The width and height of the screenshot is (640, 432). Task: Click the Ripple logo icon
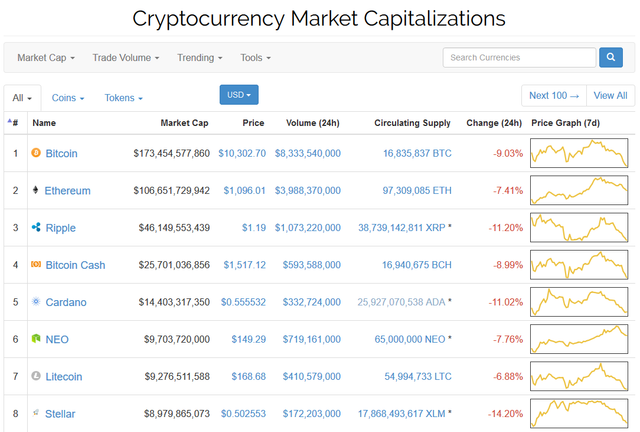click(x=37, y=228)
